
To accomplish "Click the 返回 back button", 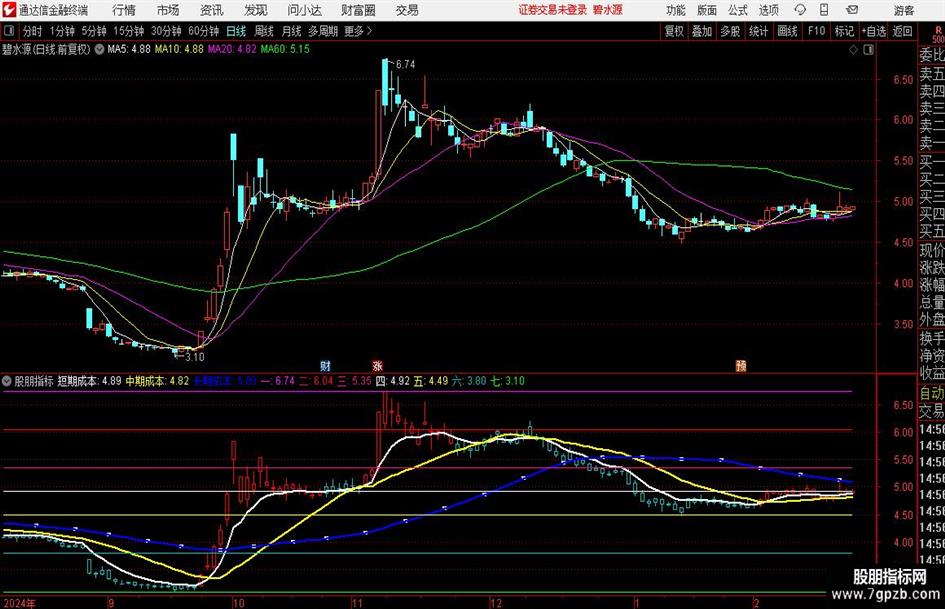I will point(902,31).
